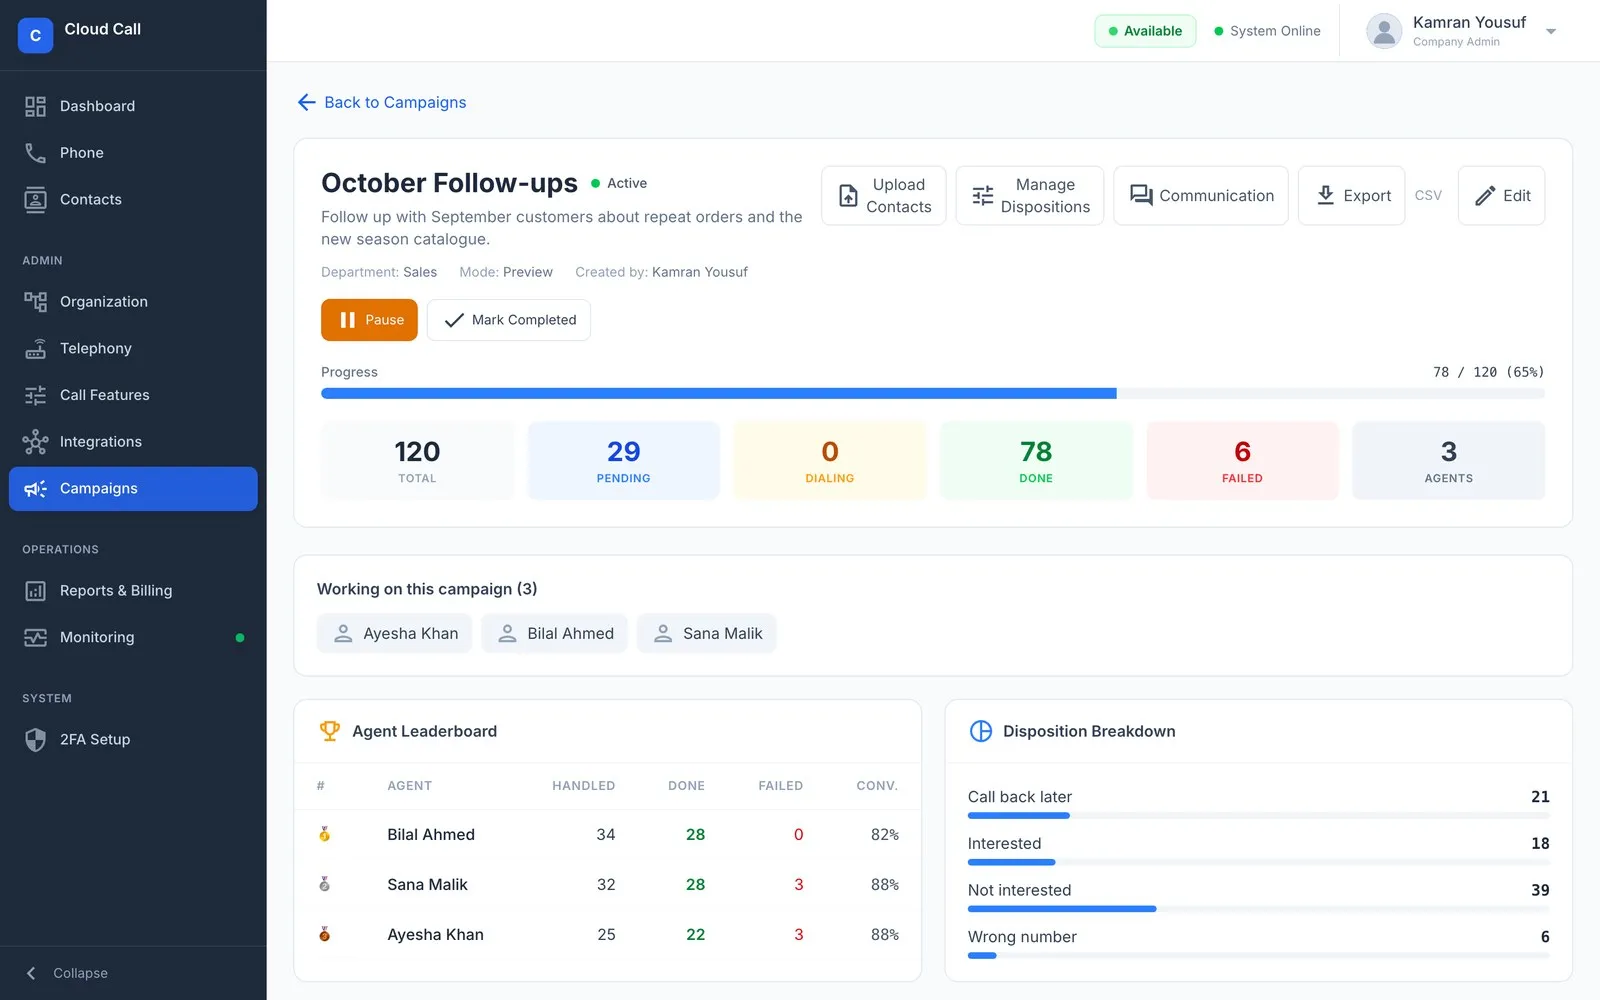The width and height of the screenshot is (1600, 1000).
Task: Open the Communication panel
Action: pyautogui.click(x=1201, y=196)
